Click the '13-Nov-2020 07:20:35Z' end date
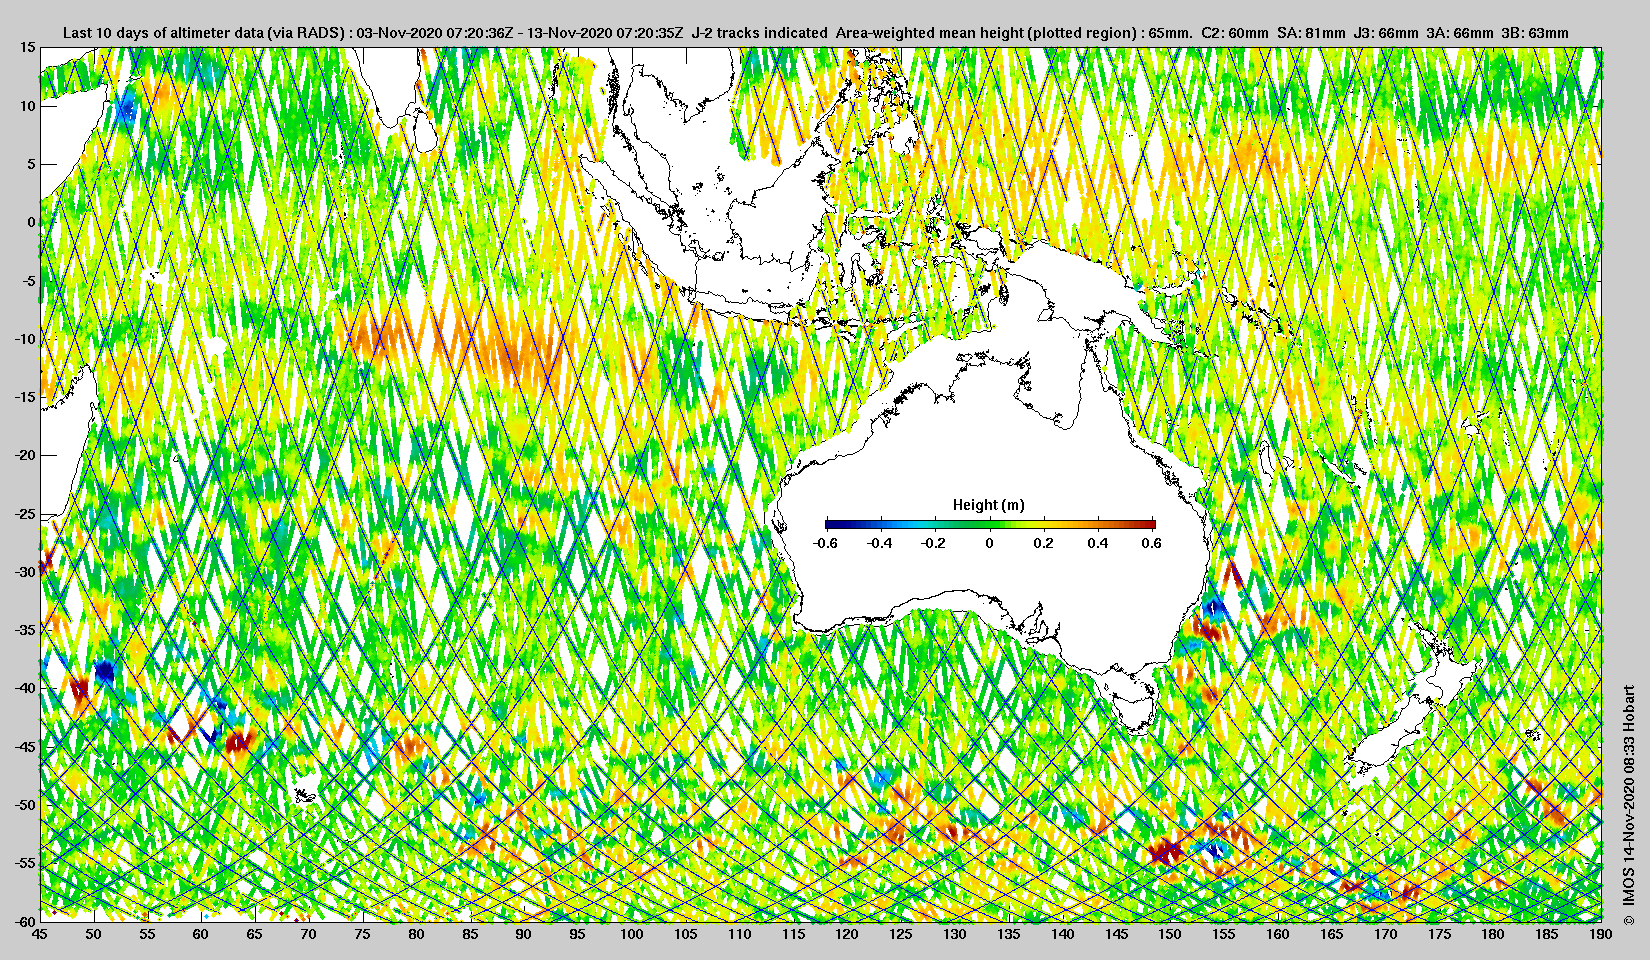Viewport: 1650px width, 960px height. pos(606,33)
